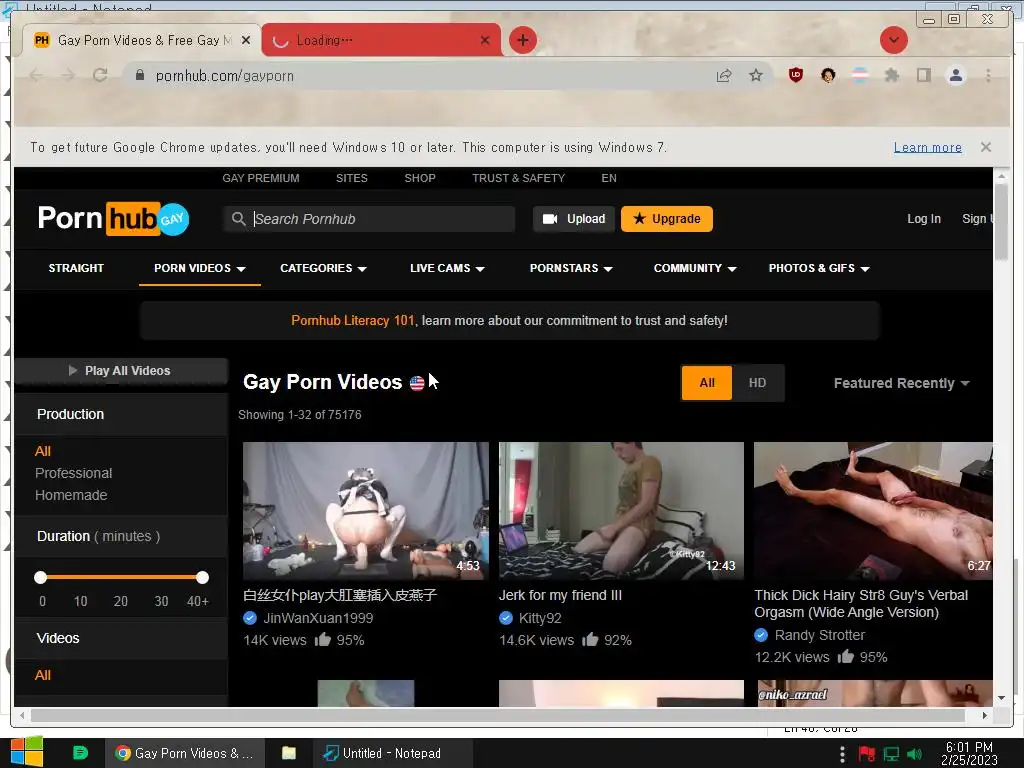1024x768 pixels.
Task: Go to the Straight nav section
Action: coord(76,268)
